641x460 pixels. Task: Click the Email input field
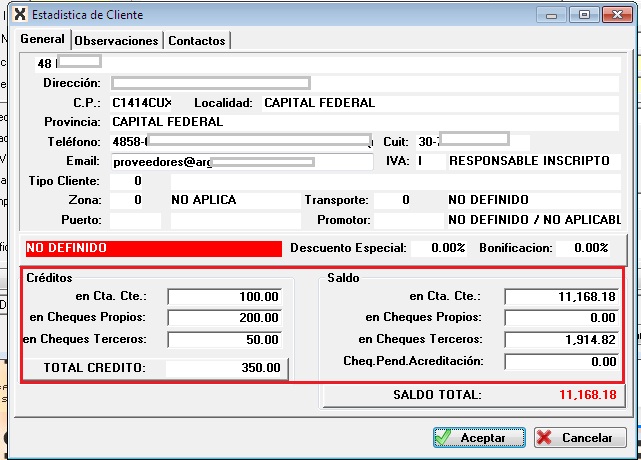(242, 161)
